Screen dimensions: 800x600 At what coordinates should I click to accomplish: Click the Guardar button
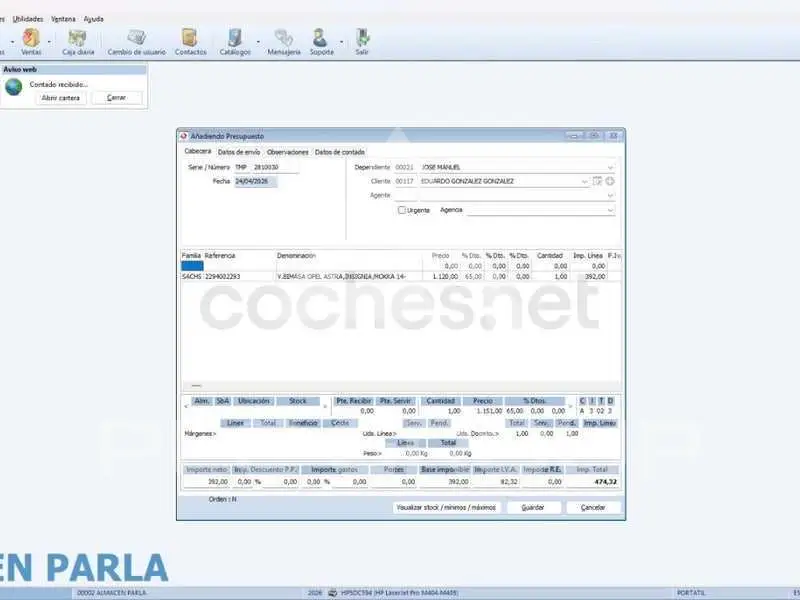pyautogui.click(x=533, y=508)
